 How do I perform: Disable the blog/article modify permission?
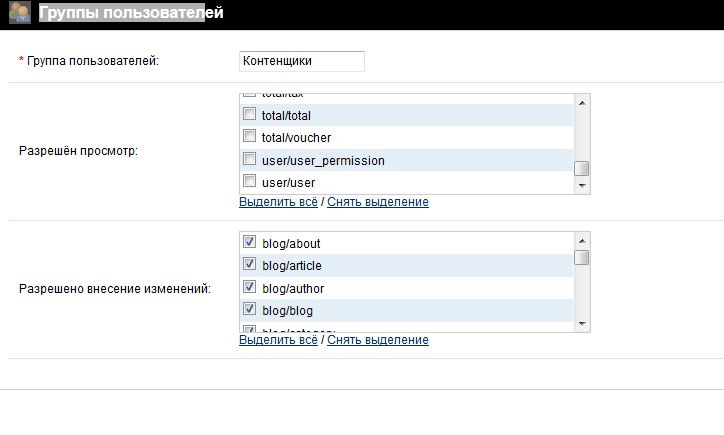click(x=250, y=265)
